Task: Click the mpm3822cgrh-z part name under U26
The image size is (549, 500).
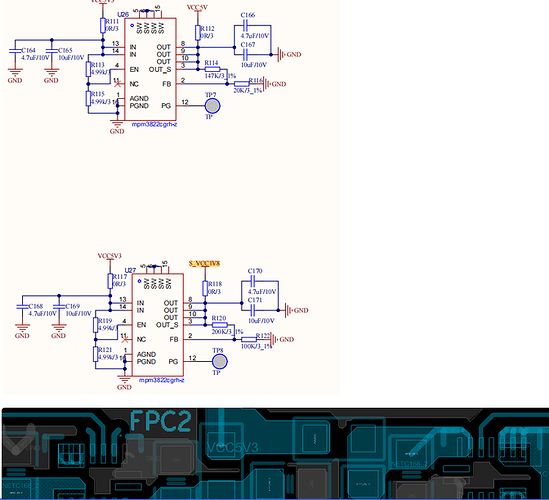Action: click(x=154, y=124)
